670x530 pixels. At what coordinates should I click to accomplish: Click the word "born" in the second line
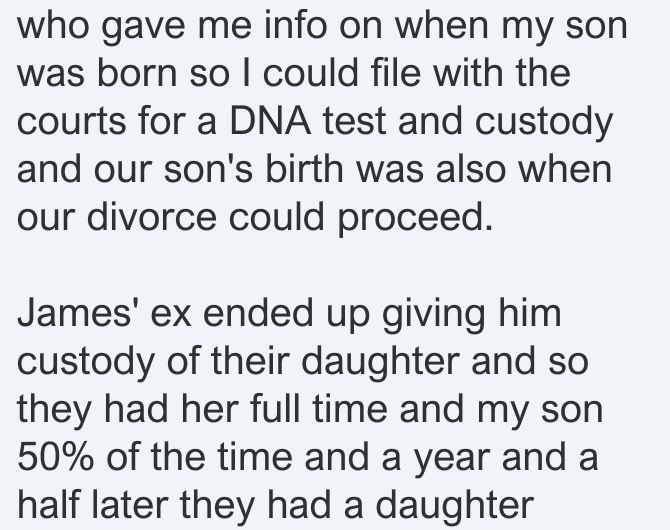(x=137, y=73)
